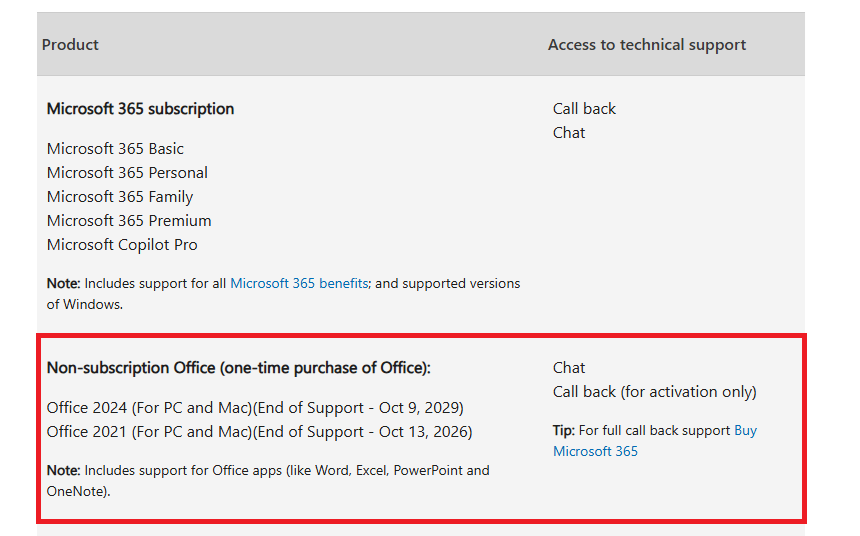Open the Microsoft 365 benefits link

(299, 283)
